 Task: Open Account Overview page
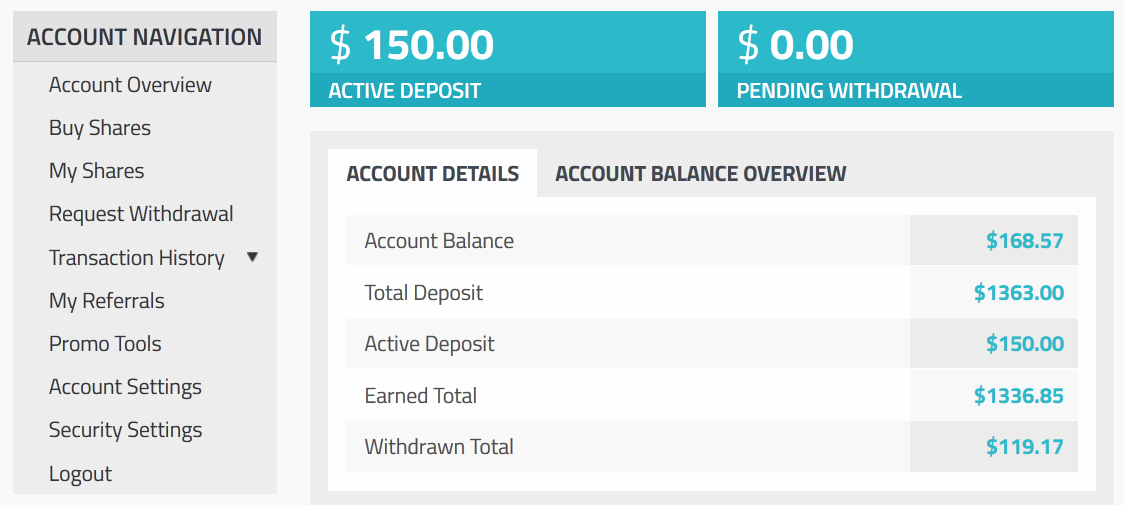click(130, 85)
